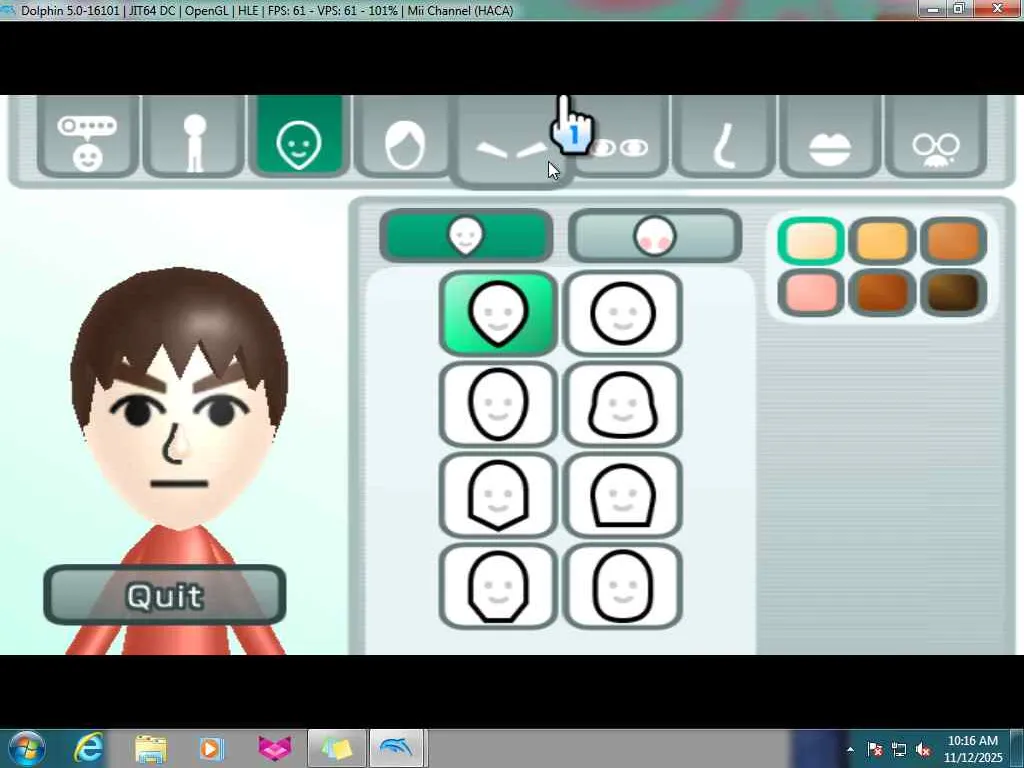
Task: Select the flat-bottom trapezoid face shape
Action: click(x=622, y=495)
